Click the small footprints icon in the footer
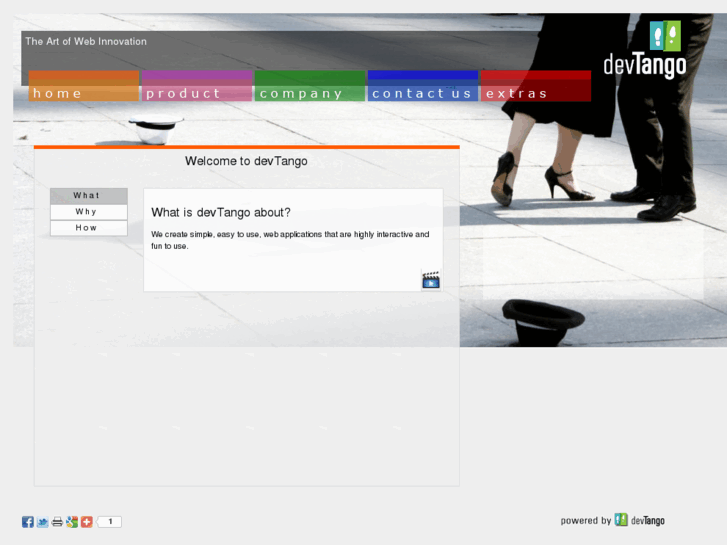 pos(621,519)
